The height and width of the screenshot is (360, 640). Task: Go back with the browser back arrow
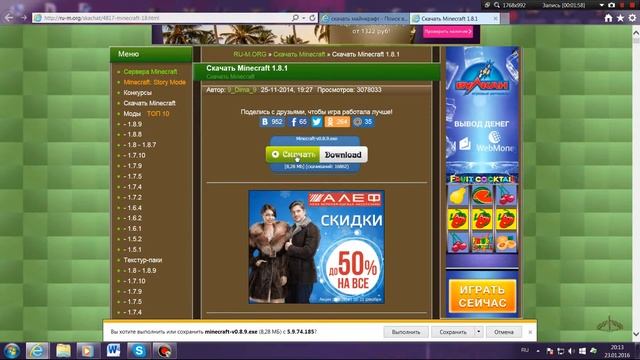(x=9, y=18)
